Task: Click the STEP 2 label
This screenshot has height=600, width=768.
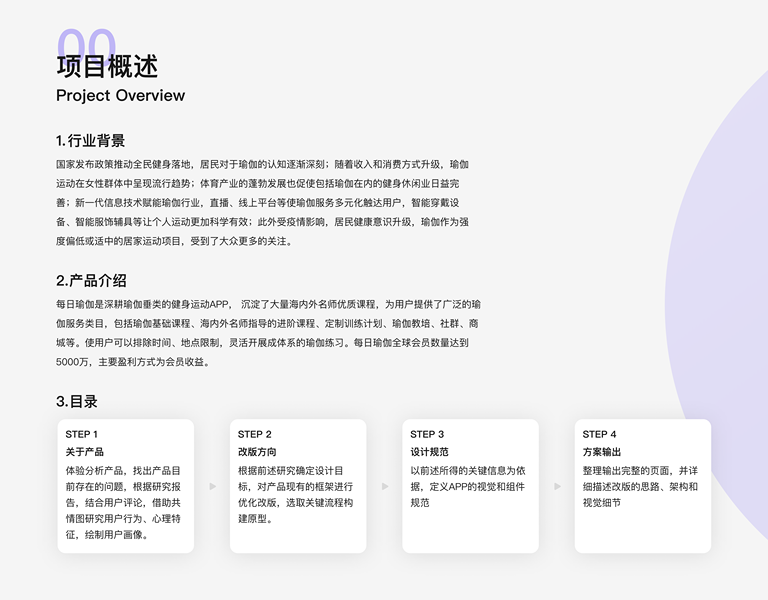Action: (255, 434)
